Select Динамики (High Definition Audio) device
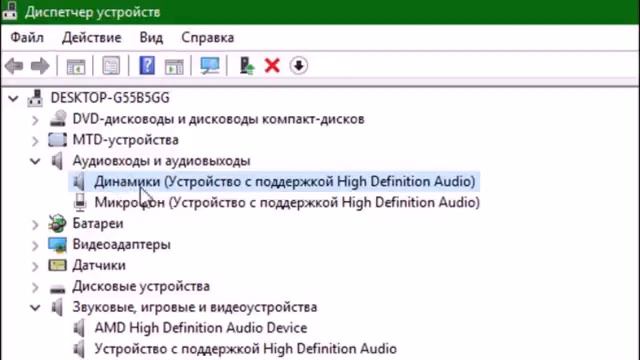Image resolution: width=640 pixels, height=360 pixels. pos(285,182)
